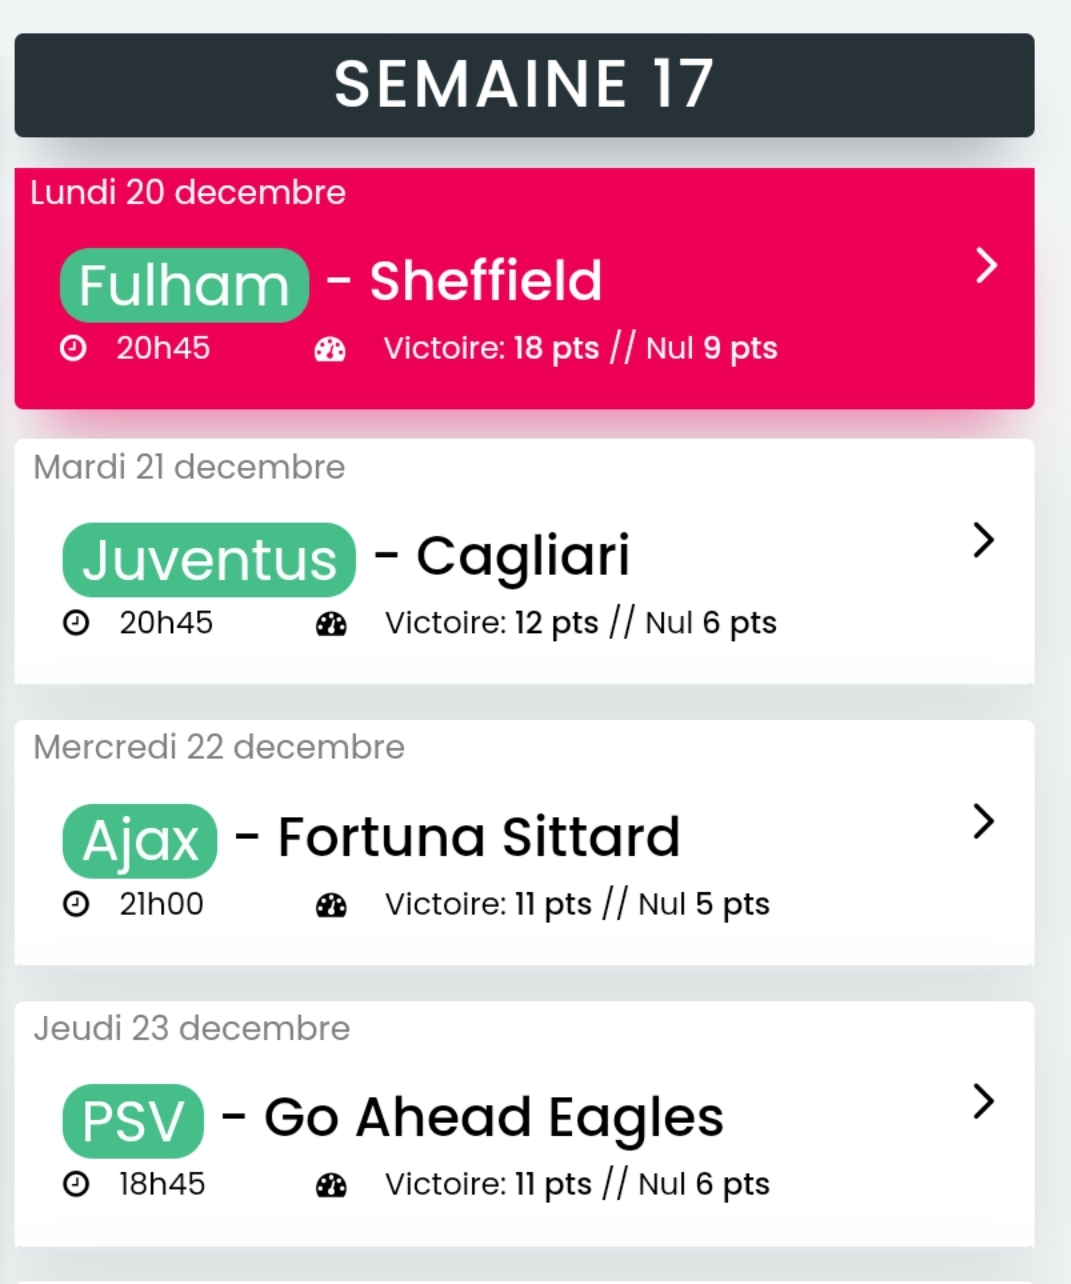Expand Juventus - Cagliari match using chevron
Viewport: 1071px width, 1284px height.
984,540
